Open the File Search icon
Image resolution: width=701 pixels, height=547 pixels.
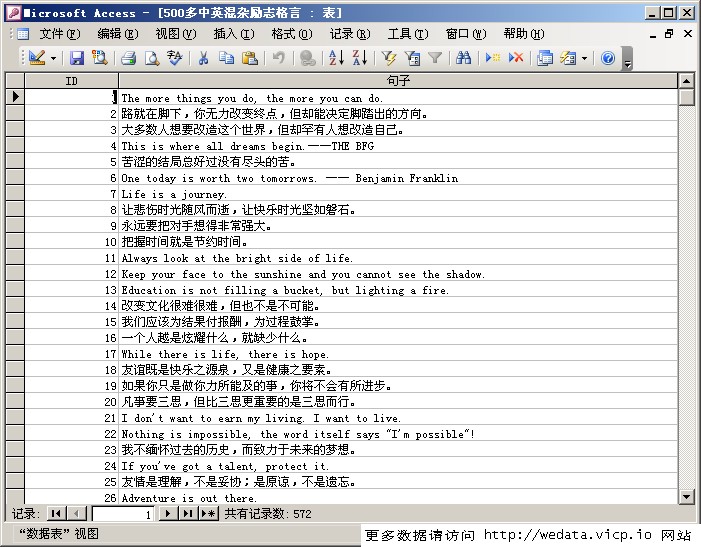click(x=99, y=58)
